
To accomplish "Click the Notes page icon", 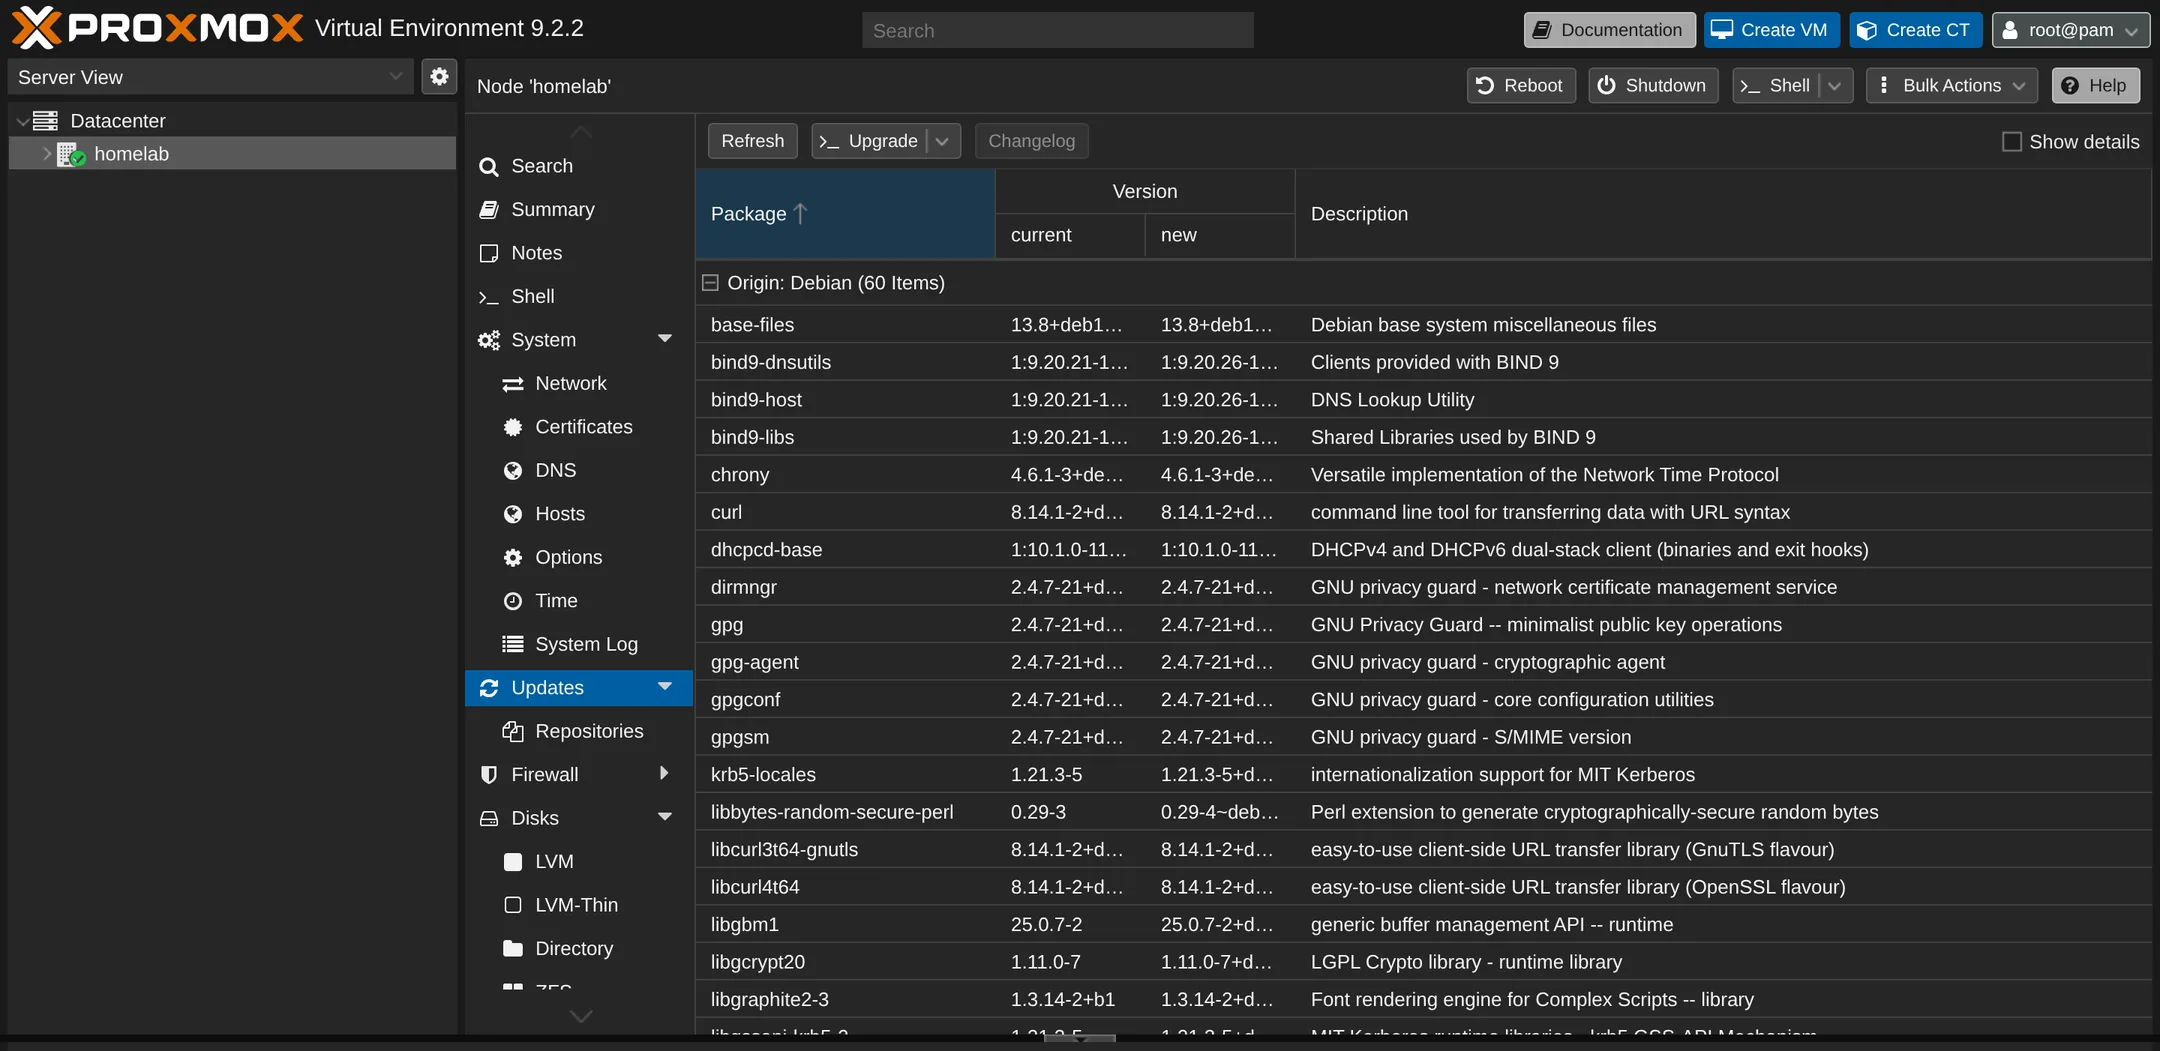I will click(x=489, y=253).
